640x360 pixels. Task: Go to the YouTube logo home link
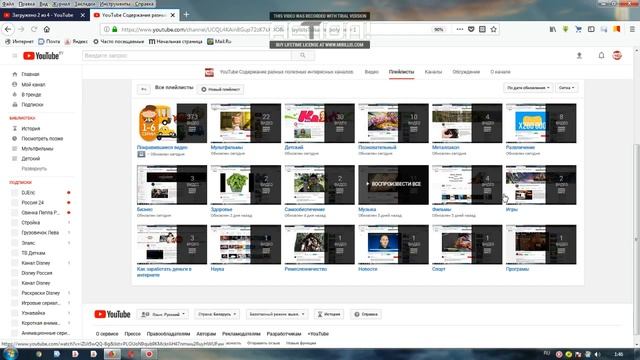[x=42, y=56]
